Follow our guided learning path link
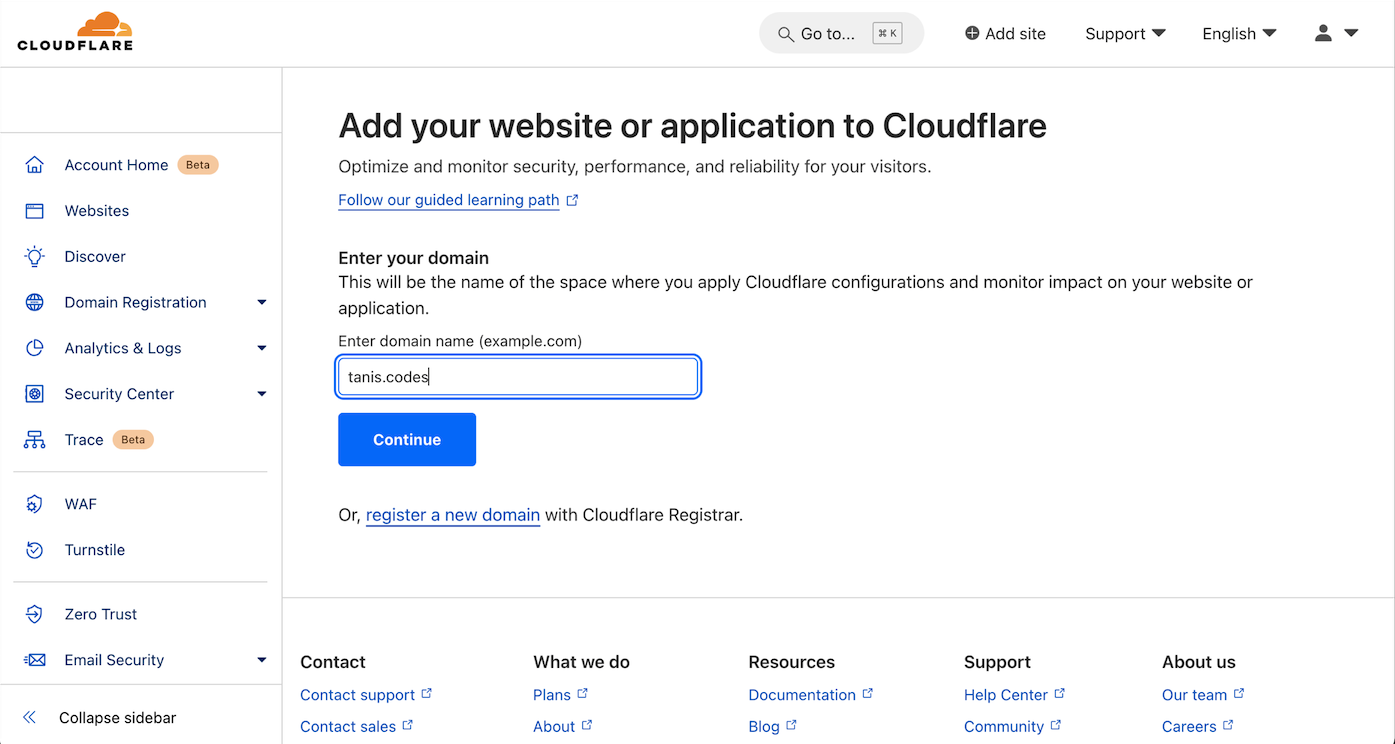Viewport: 1395px width, 744px height. click(x=449, y=200)
